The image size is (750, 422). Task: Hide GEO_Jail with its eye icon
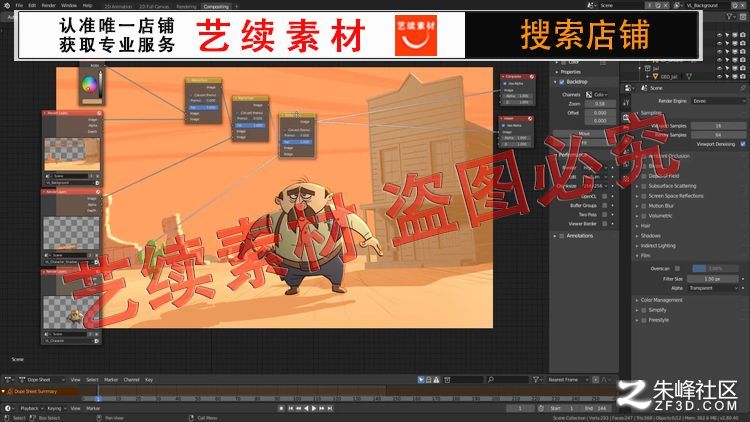(719, 77)
